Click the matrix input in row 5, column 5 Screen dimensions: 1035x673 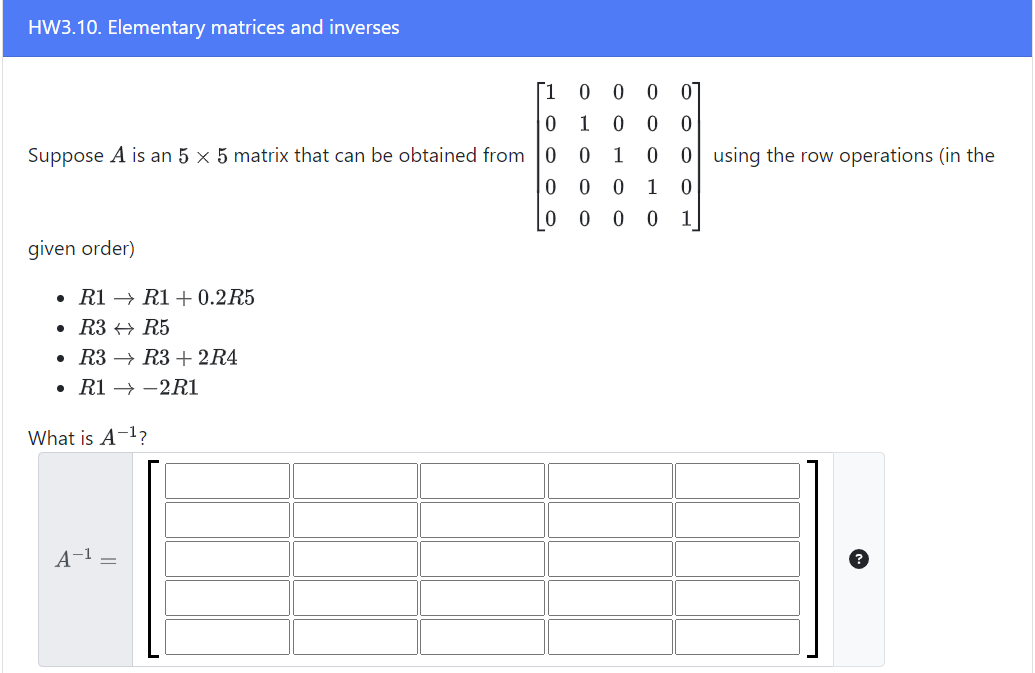(737, 636)
